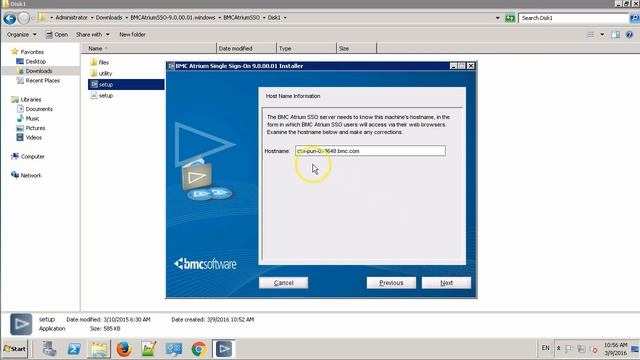Launch Google Chrome from the taskbar

[199, 349]
